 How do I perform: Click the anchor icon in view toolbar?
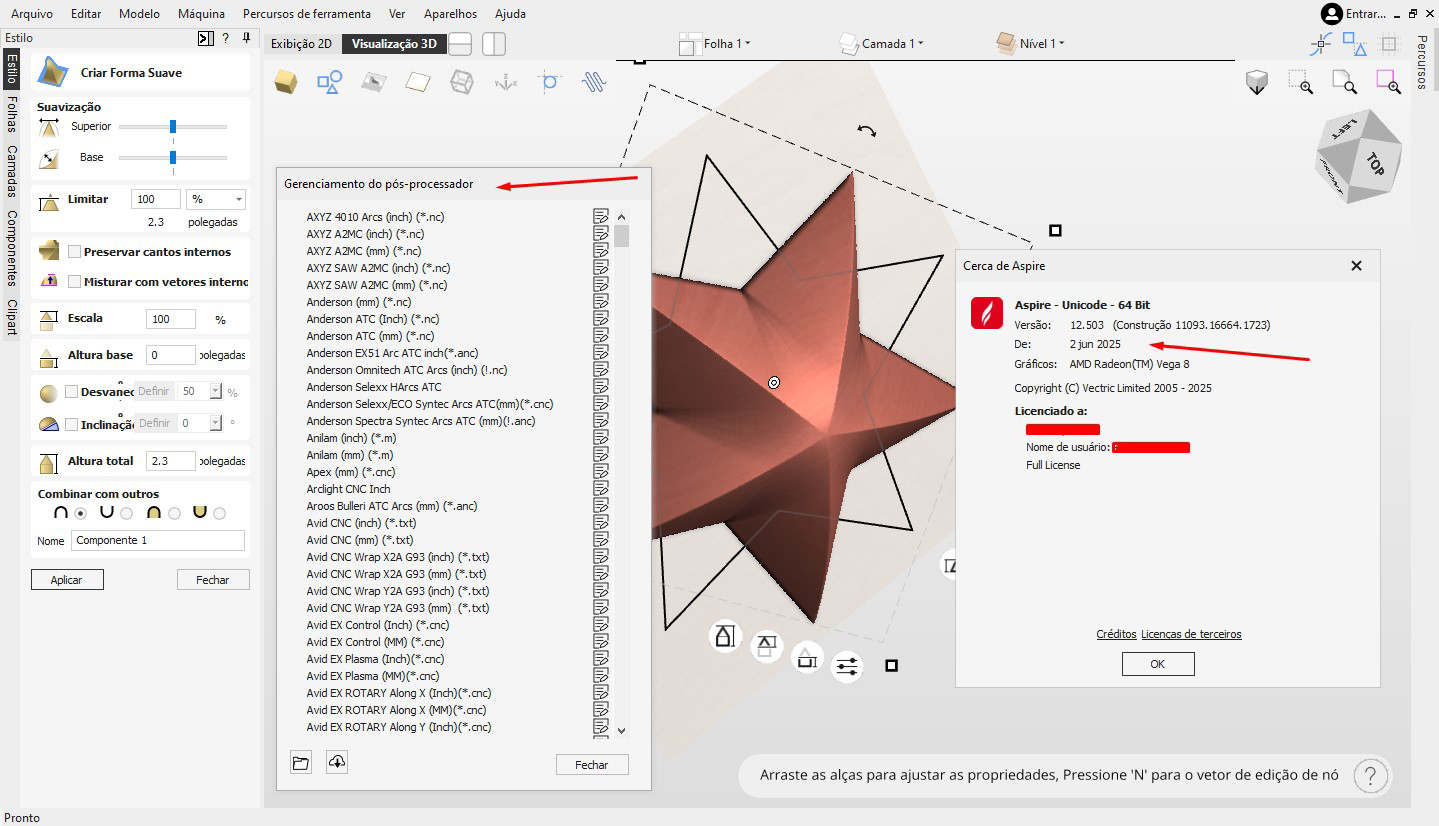506,82
